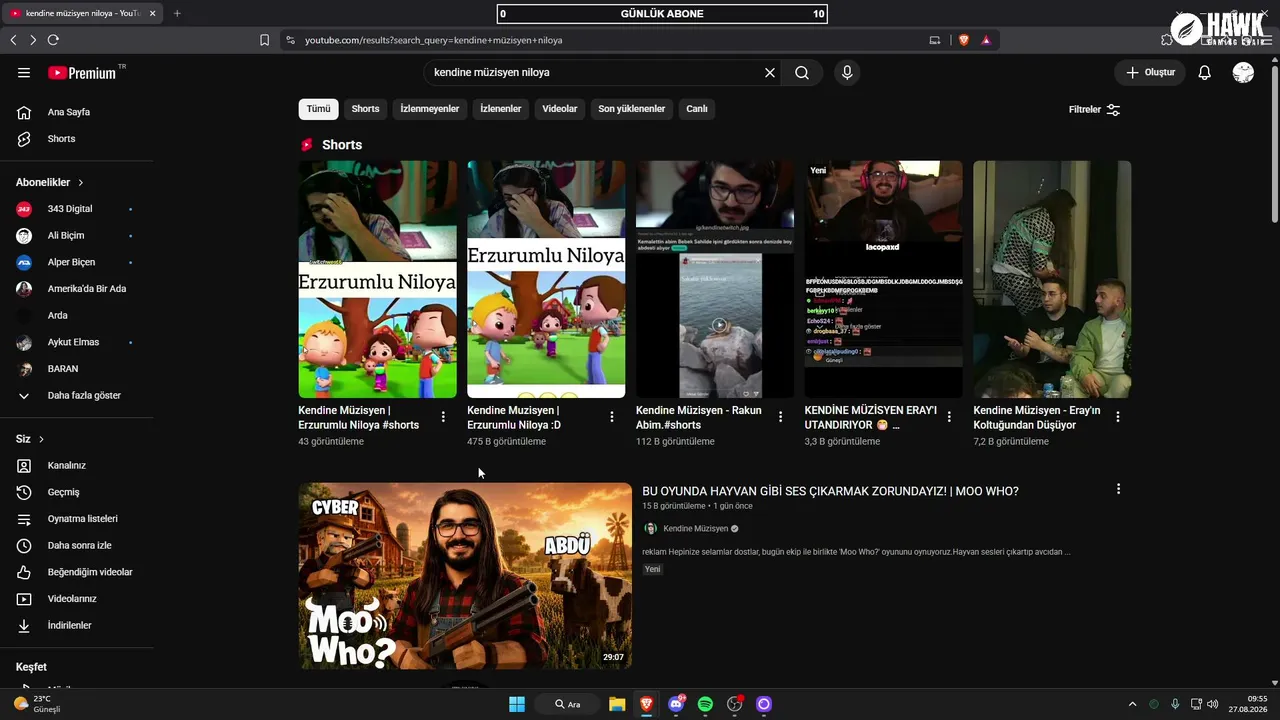Open a new browser tab

click(177, 13)
